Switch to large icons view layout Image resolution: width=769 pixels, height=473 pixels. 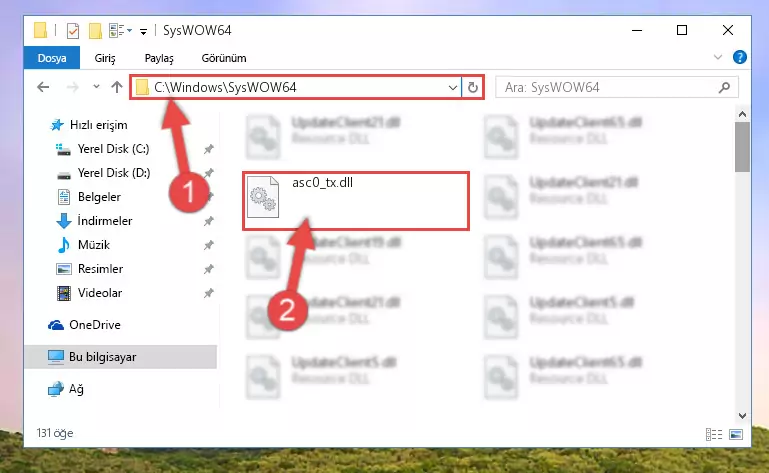point(736,434)
